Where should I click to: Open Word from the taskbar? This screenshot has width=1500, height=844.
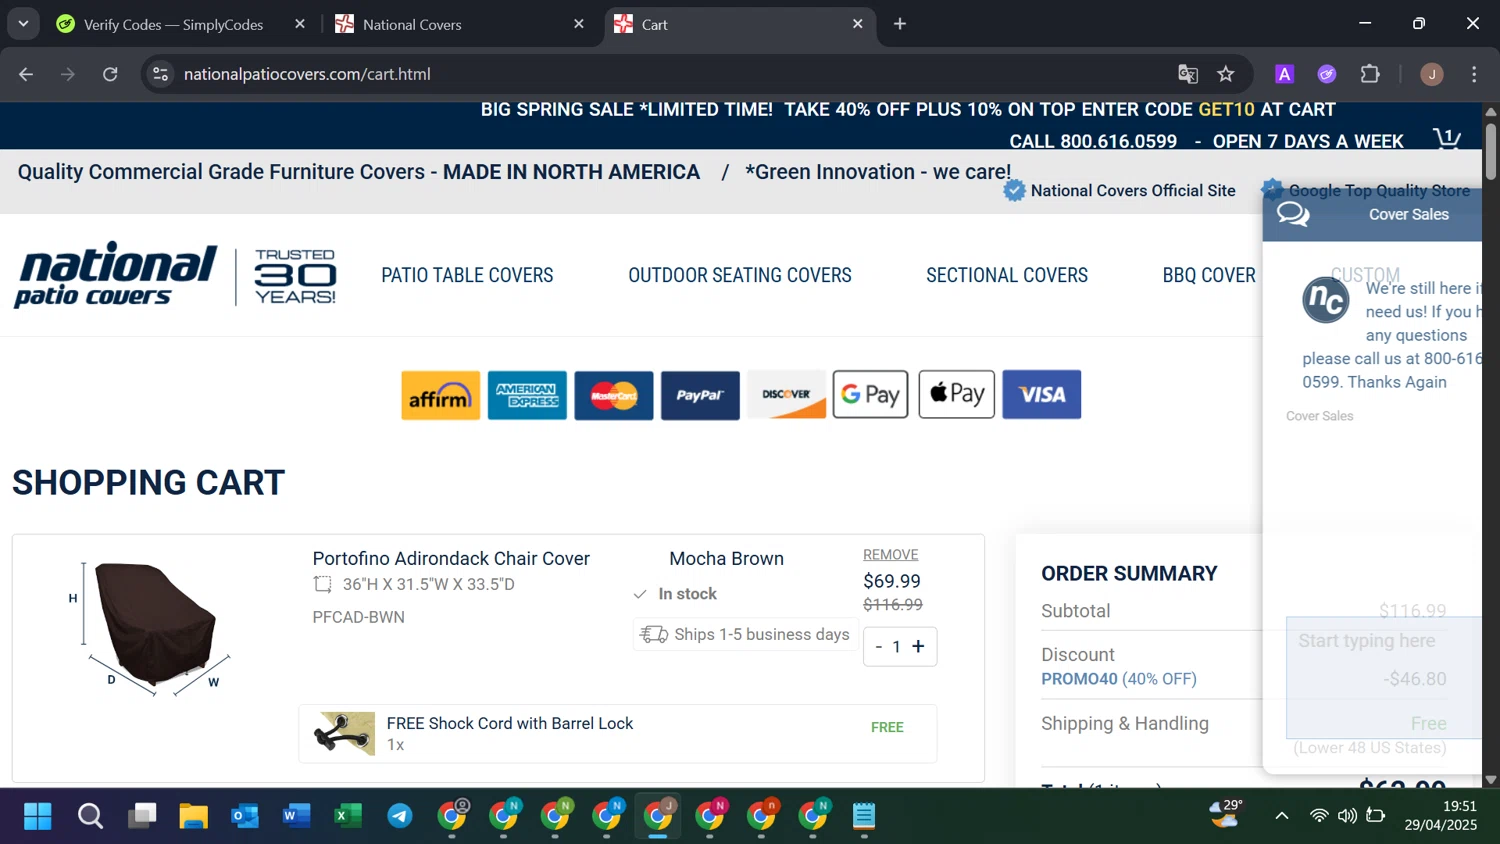coord(296,816)
